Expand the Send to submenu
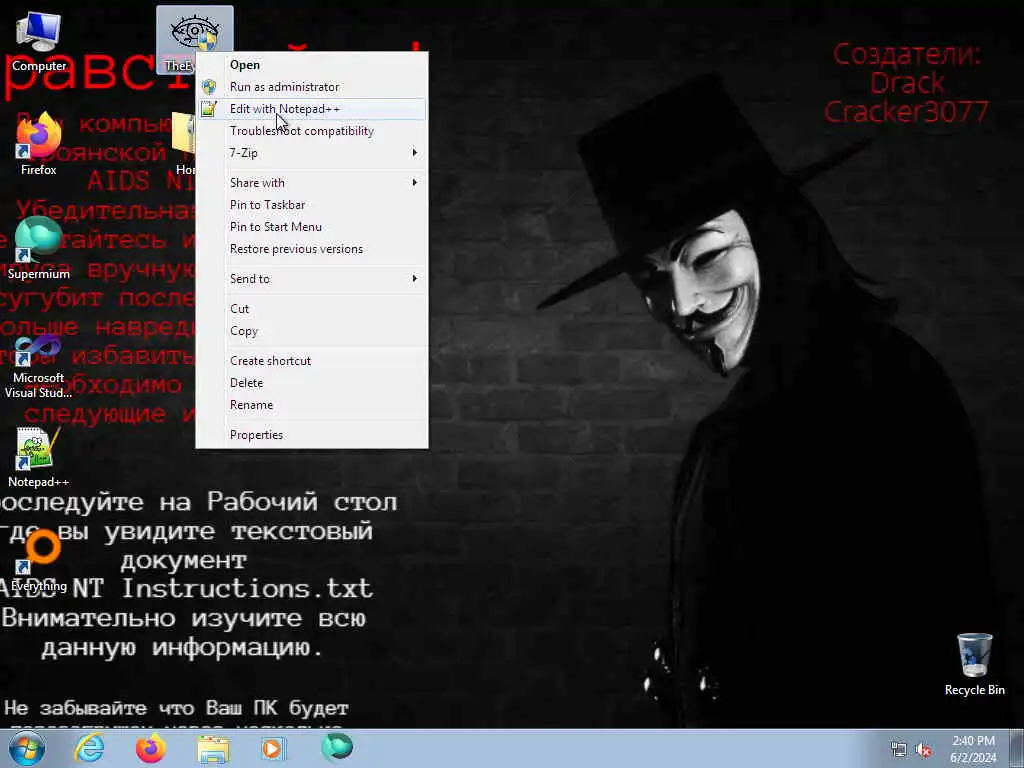 (x=312, y=279)
